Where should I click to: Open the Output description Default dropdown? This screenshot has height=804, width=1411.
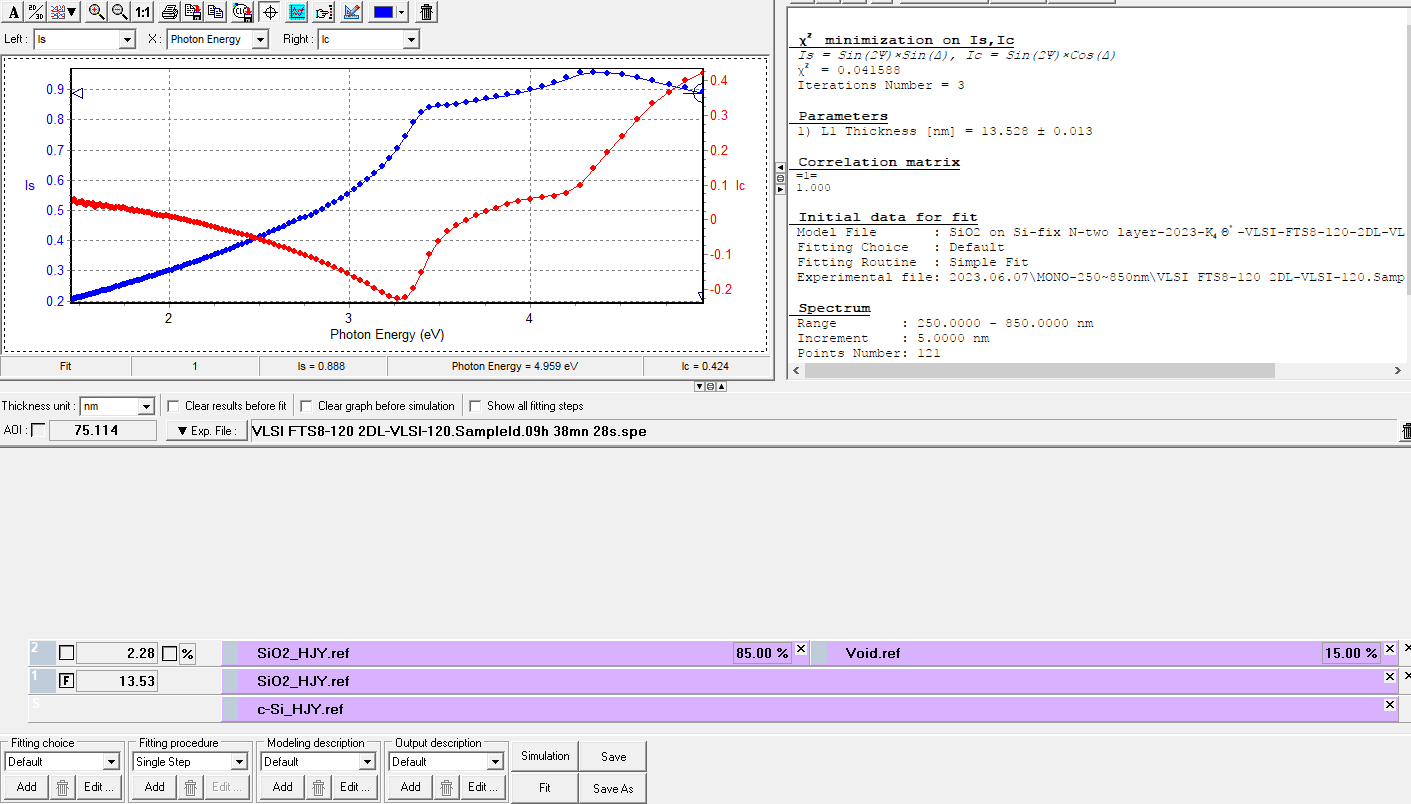496,761
